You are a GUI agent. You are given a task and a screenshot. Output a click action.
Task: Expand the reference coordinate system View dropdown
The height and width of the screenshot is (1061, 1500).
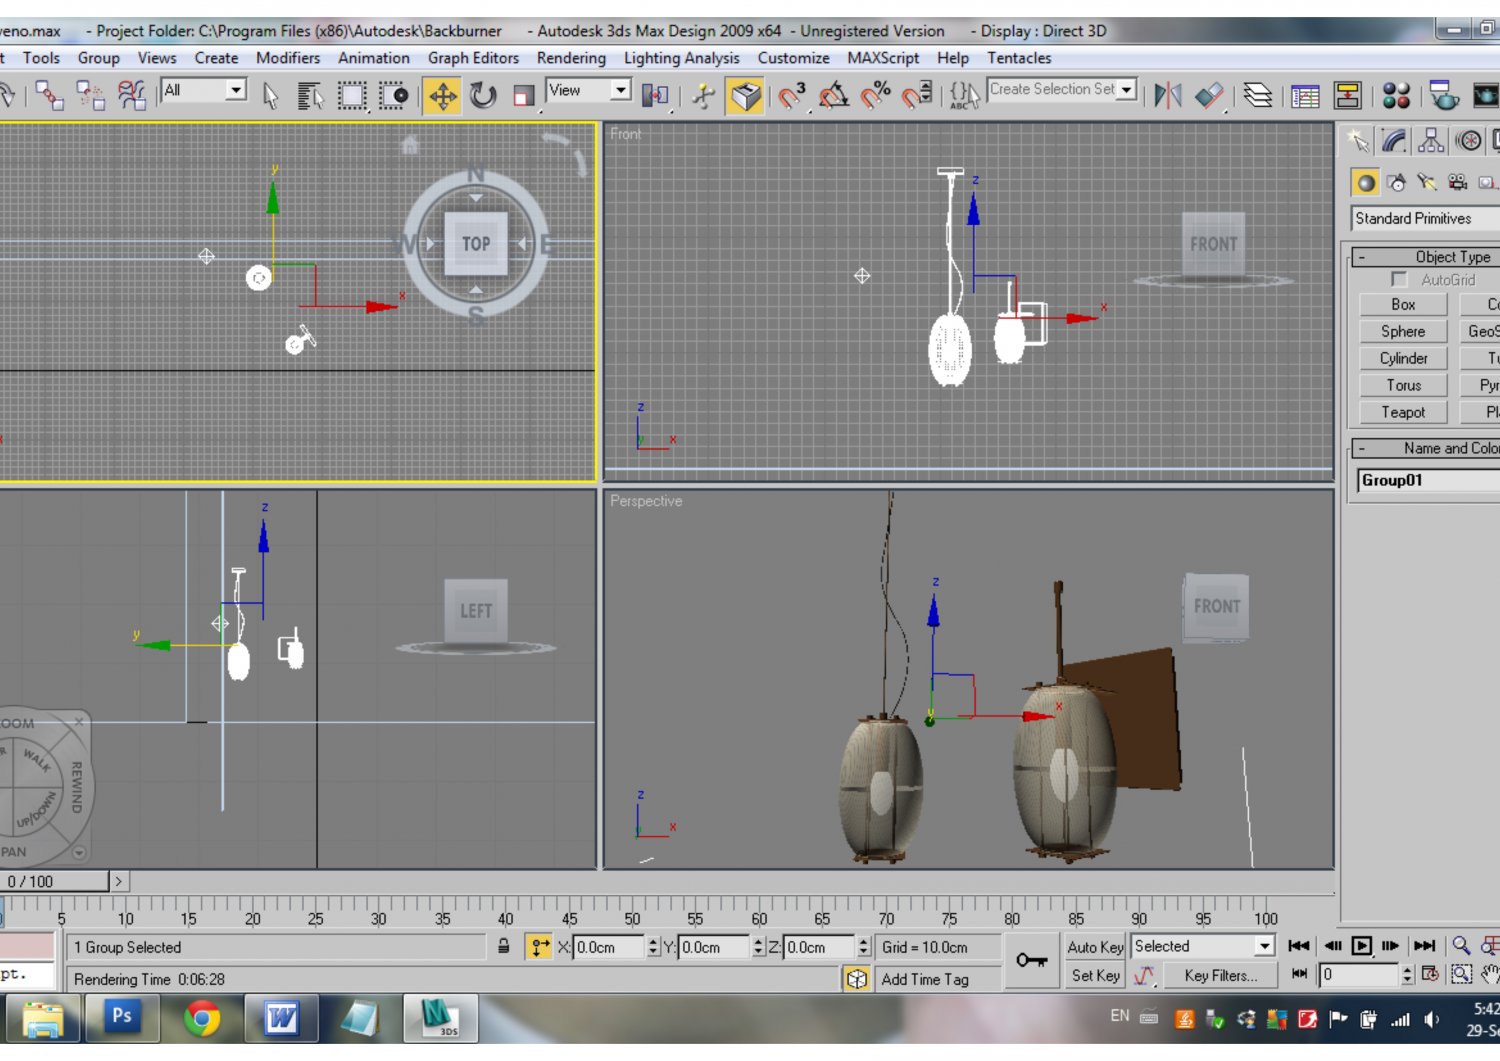click(x=588, y=90)
